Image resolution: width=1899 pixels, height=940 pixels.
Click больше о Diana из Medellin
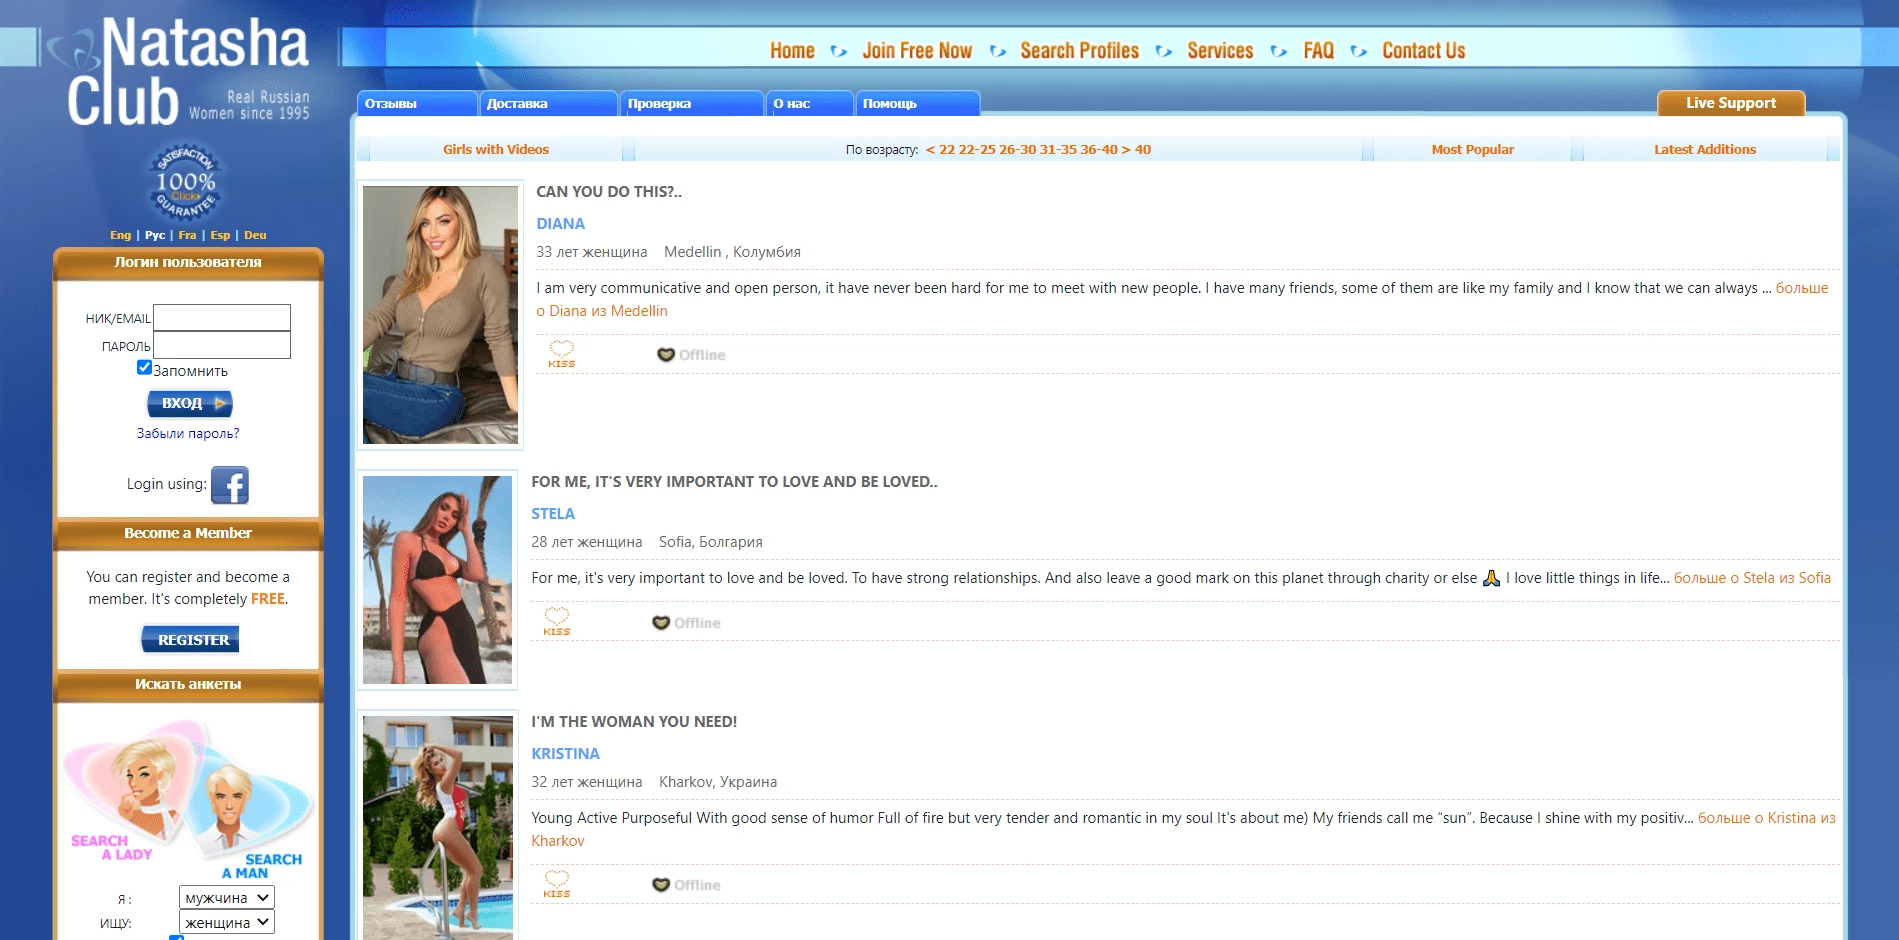(x=1802, y=288)
